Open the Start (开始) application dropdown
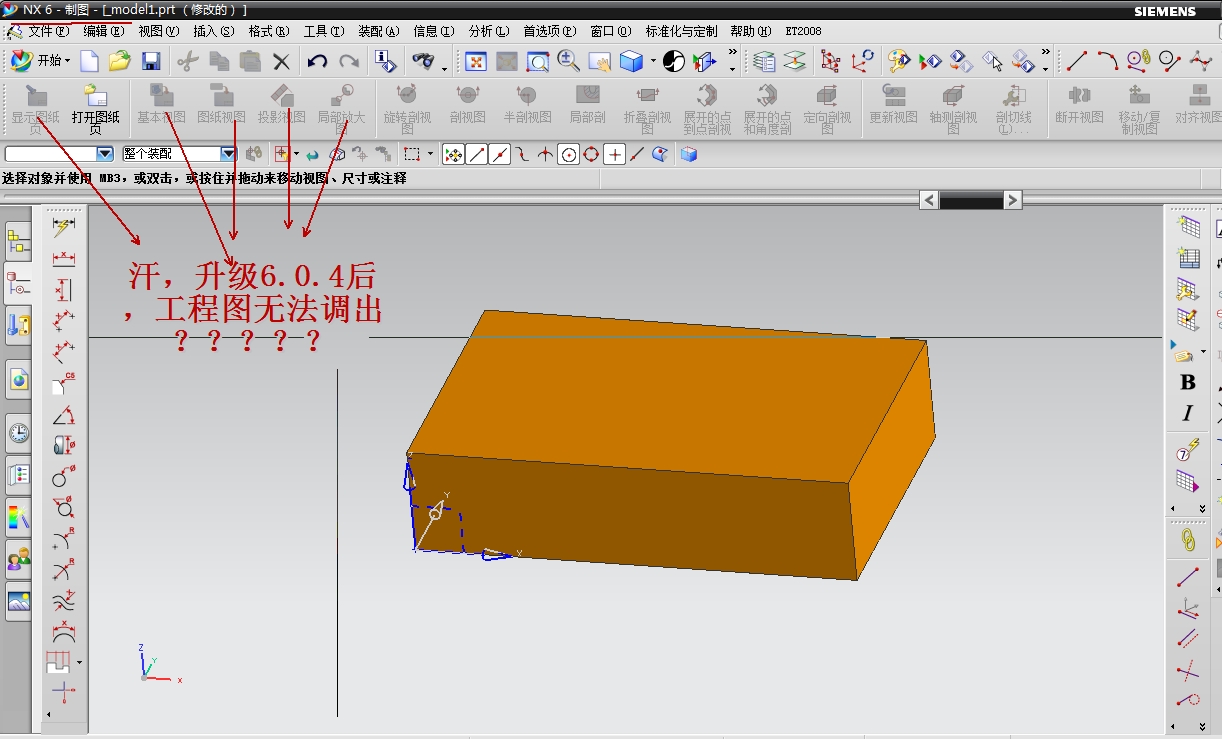Image resolution: width=1222 pixels, height=739 pixels. [40, 61]
